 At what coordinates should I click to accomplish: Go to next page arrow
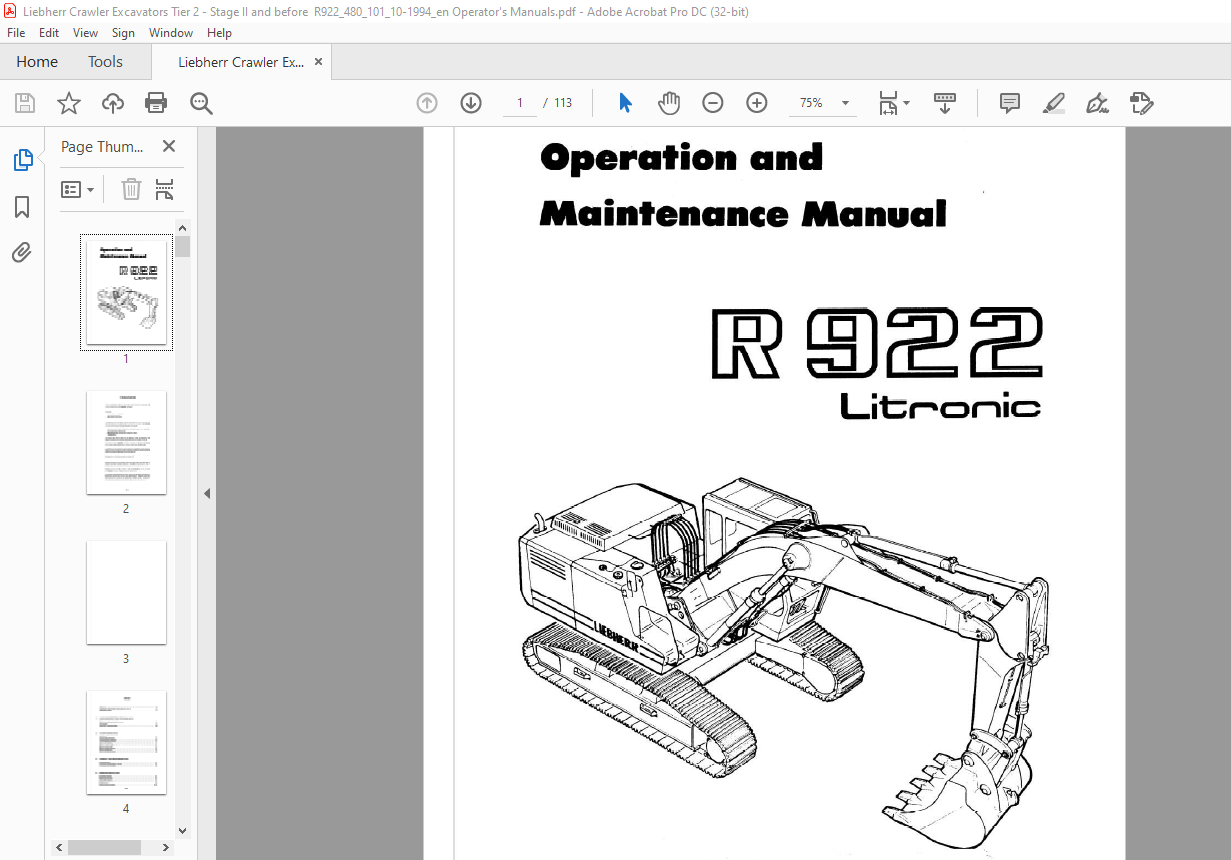[471, 103]
